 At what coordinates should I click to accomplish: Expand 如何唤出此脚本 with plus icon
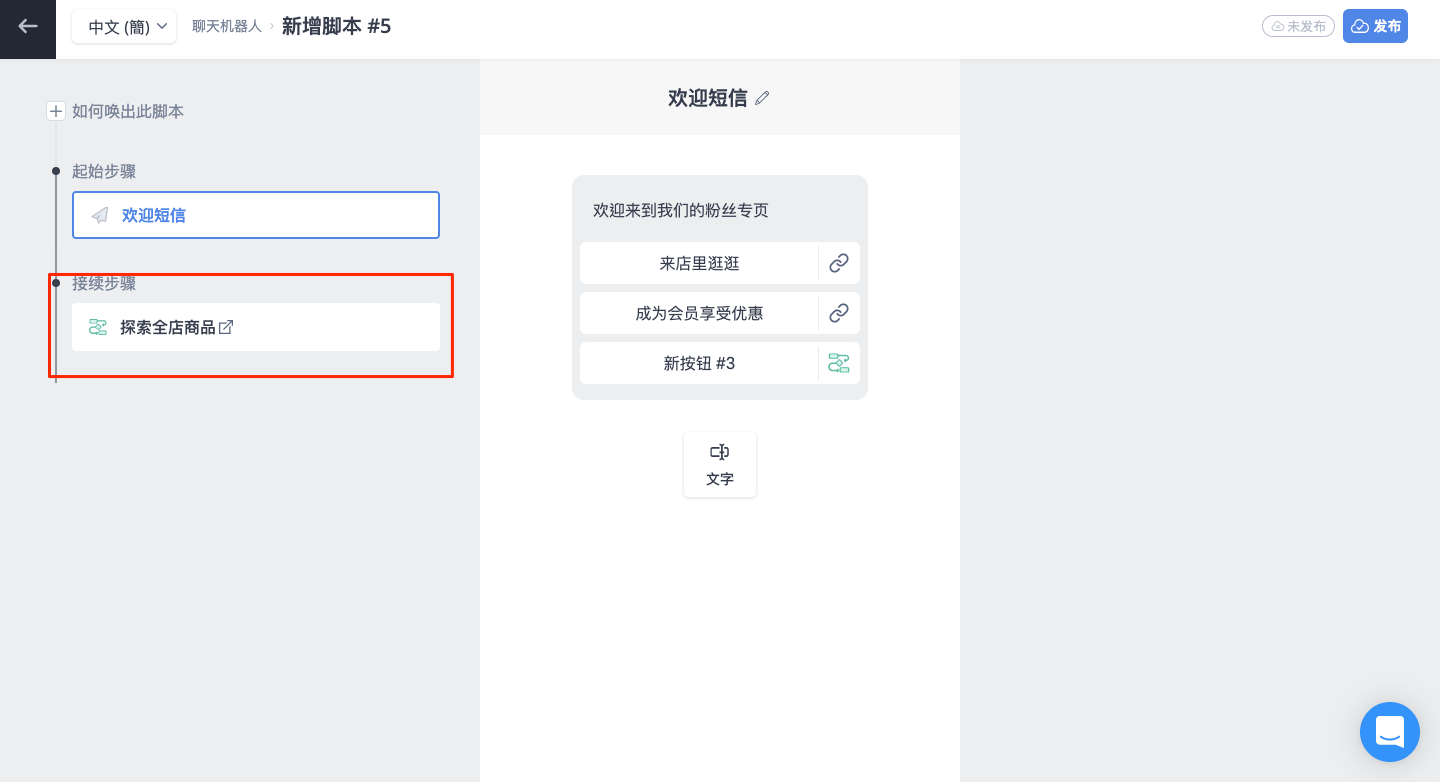[x=56, y=111]
